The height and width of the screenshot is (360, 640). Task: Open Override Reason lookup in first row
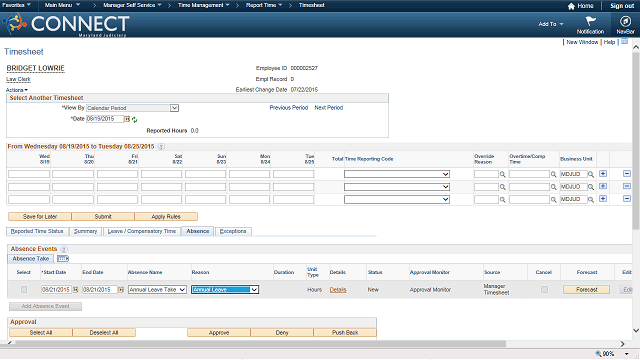pos(502,174)
